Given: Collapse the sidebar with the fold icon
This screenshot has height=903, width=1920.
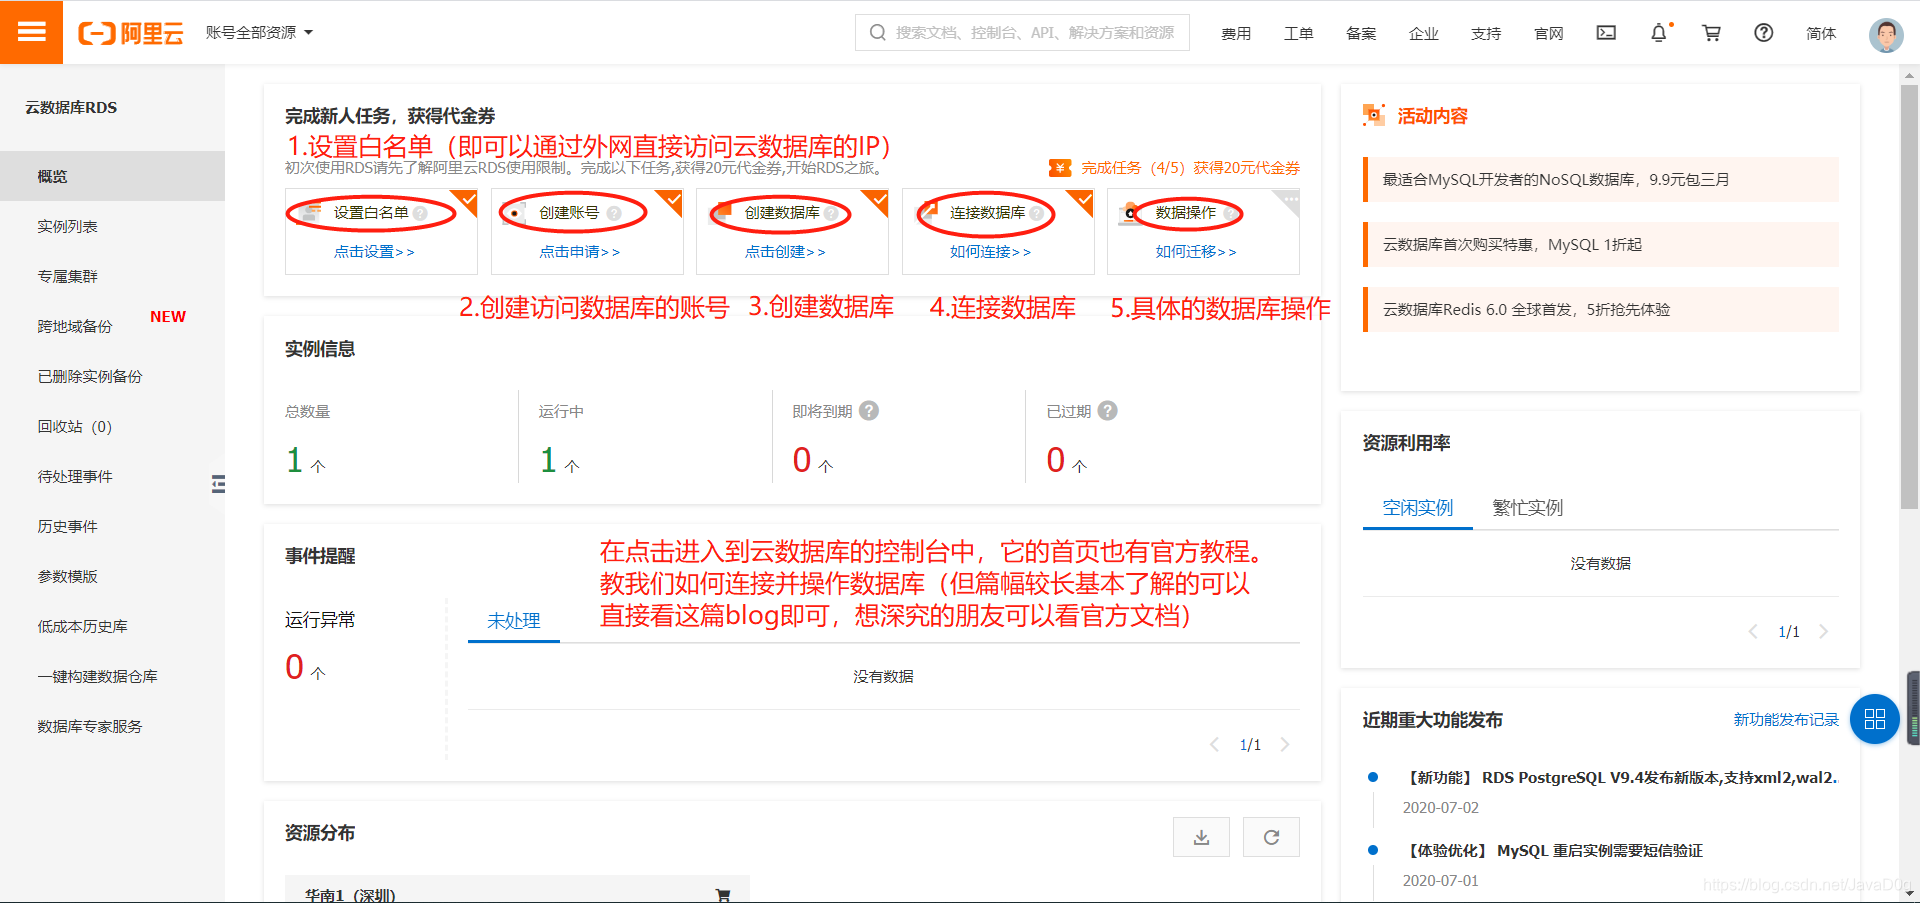Looking at the screenshot, I should 218,485.
